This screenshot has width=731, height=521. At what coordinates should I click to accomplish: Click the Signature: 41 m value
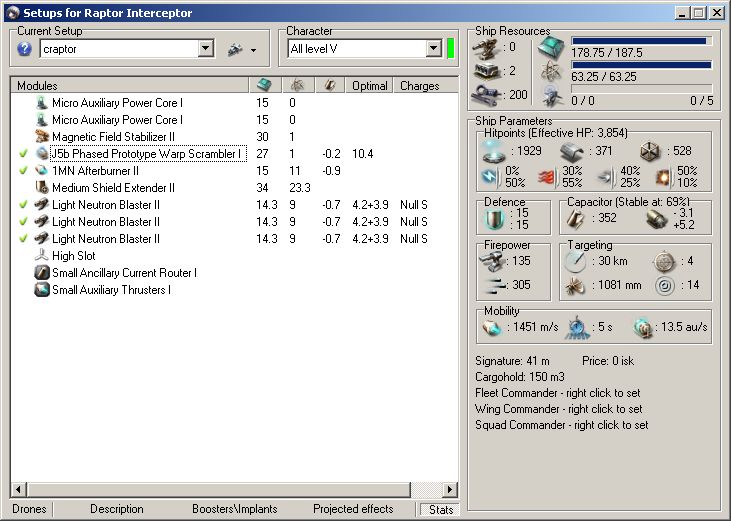[512, 361]
